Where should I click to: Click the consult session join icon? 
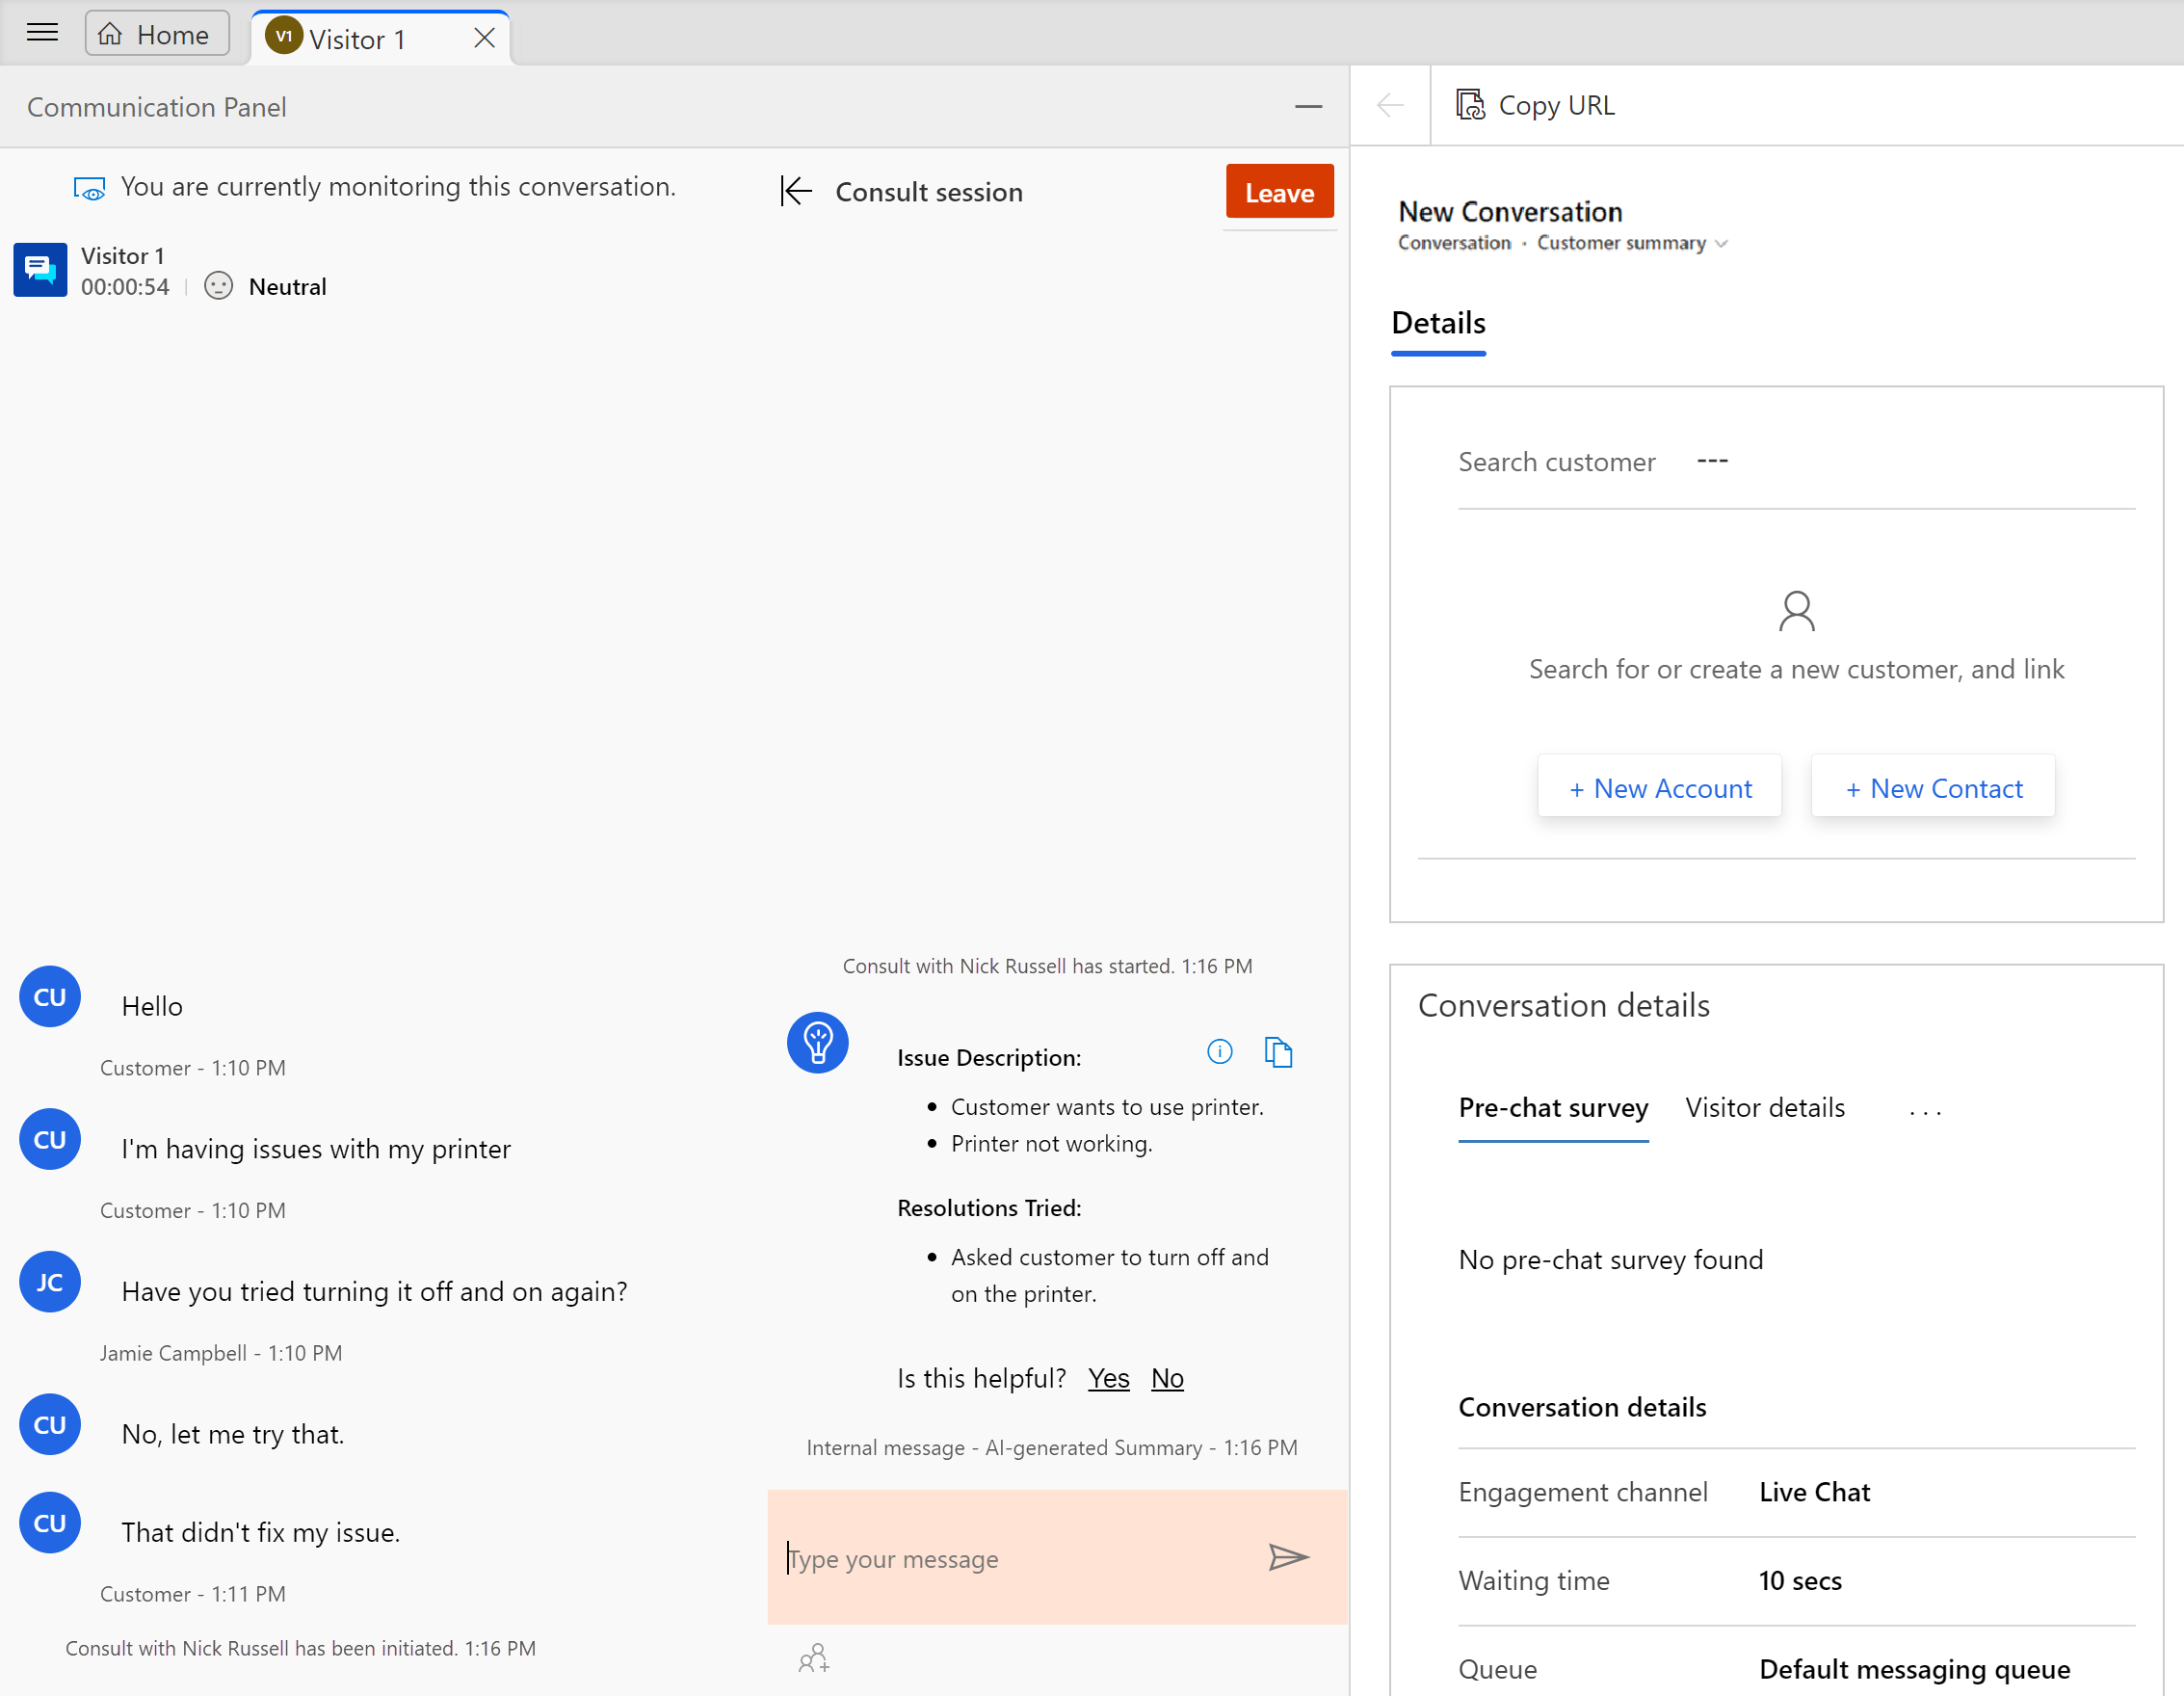(794, 192)
